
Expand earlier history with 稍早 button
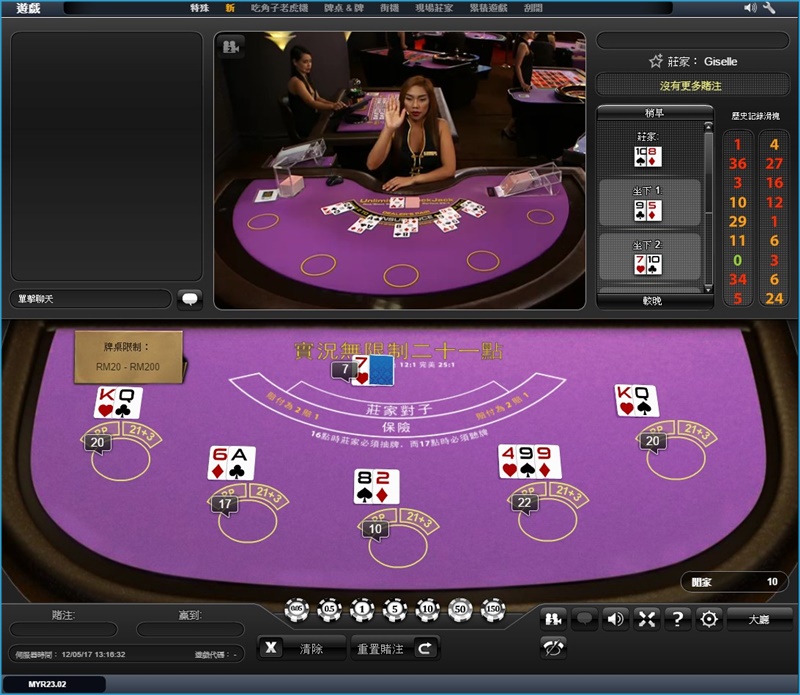(x=654, y=113)
